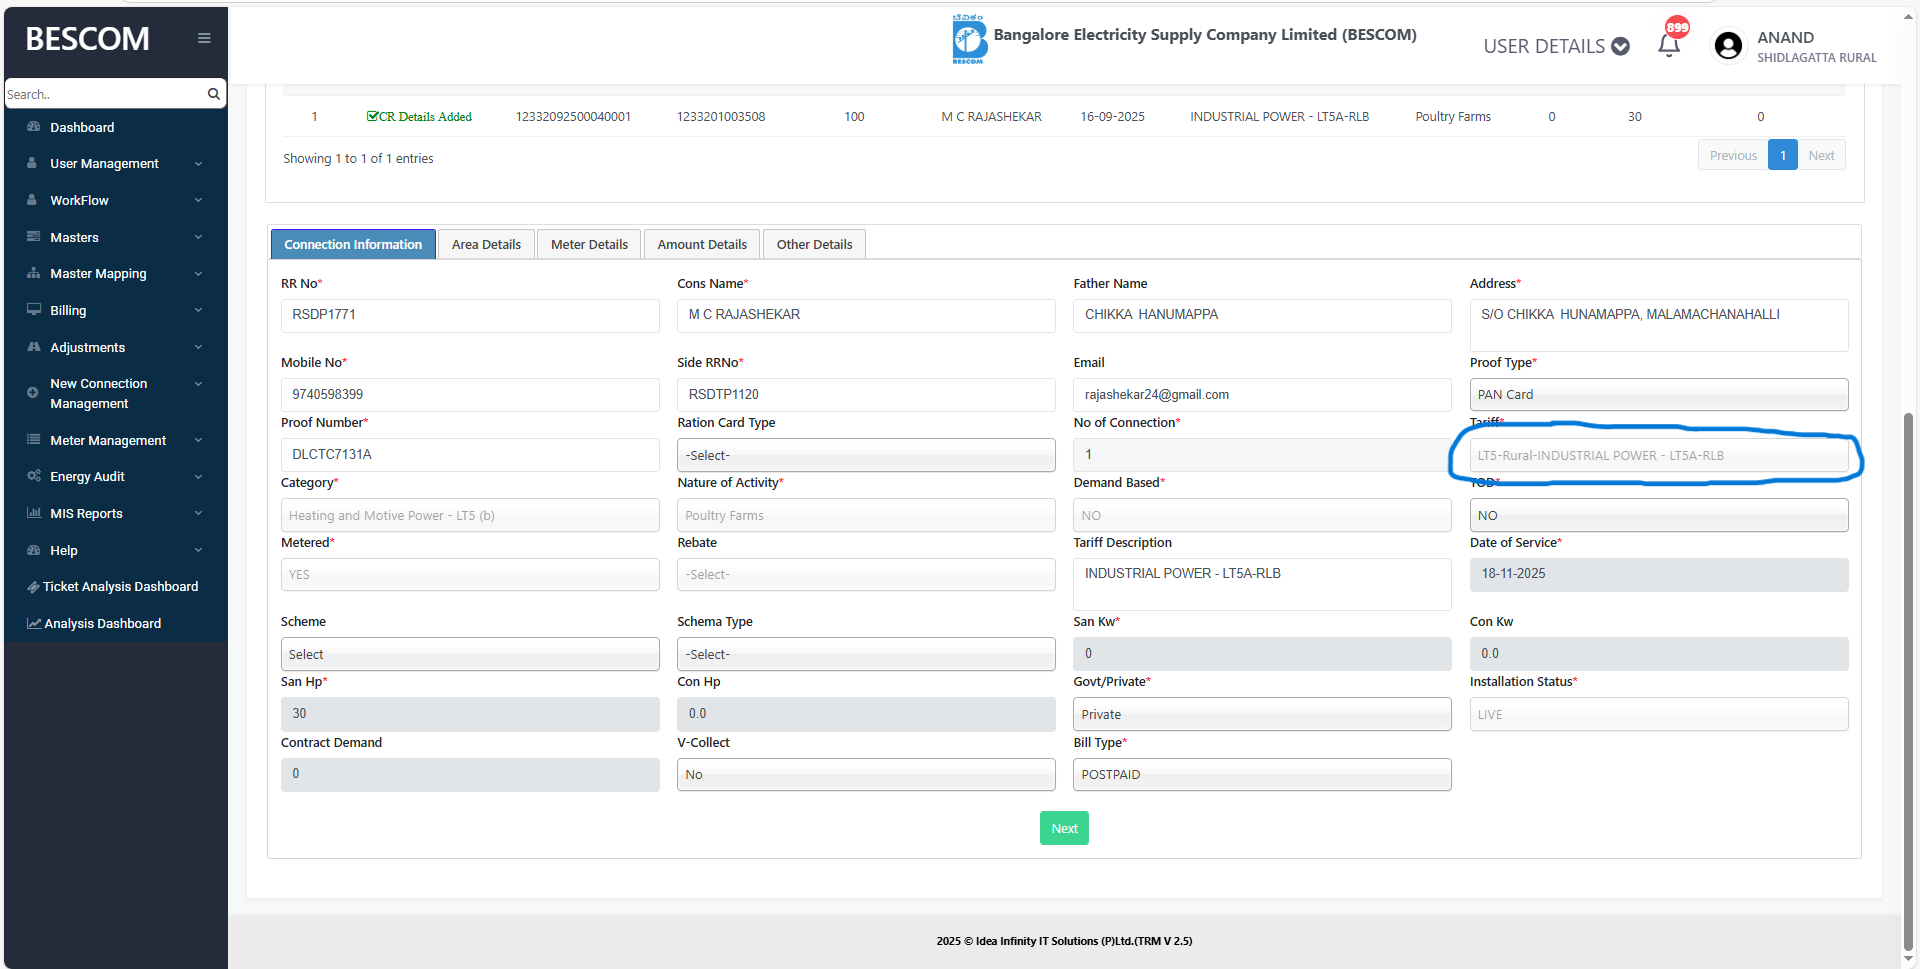The width and height of the screenshot is (1920, 969).
Task: Open the Dashboard sidebar icon
Action: click(34, 127)
